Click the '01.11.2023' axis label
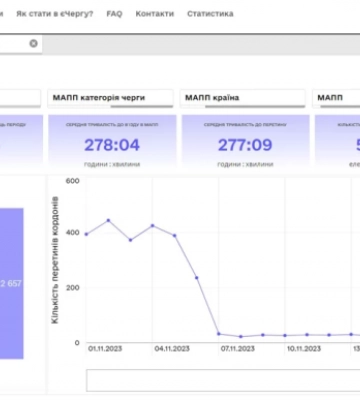The image size is (360, 400). [x=105, y=349]
